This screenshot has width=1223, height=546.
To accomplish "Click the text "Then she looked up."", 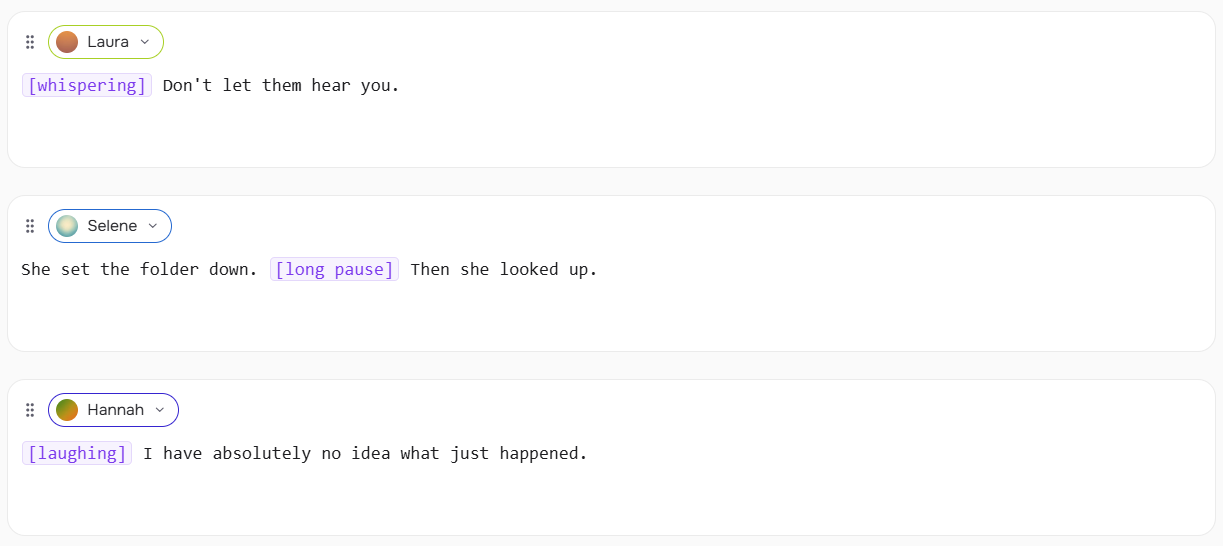I will point(503,269).
